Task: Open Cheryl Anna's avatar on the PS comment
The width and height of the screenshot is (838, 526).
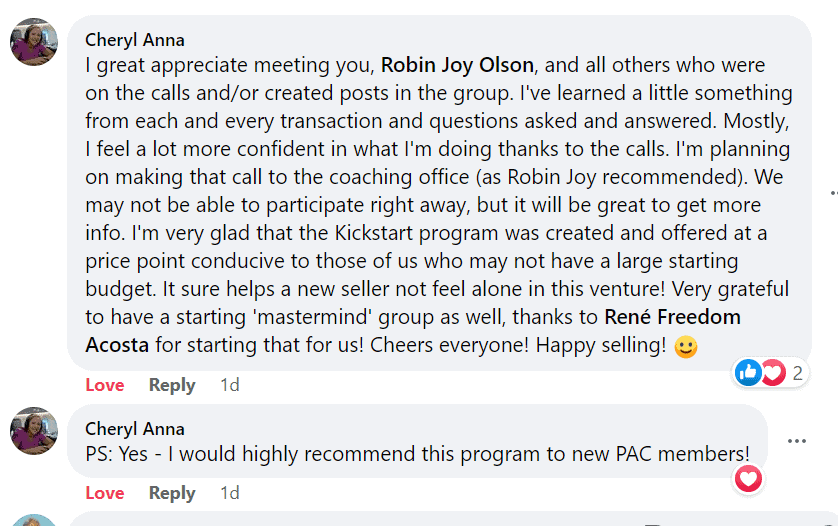Action: pyautogui.click(x=34, y=431)
